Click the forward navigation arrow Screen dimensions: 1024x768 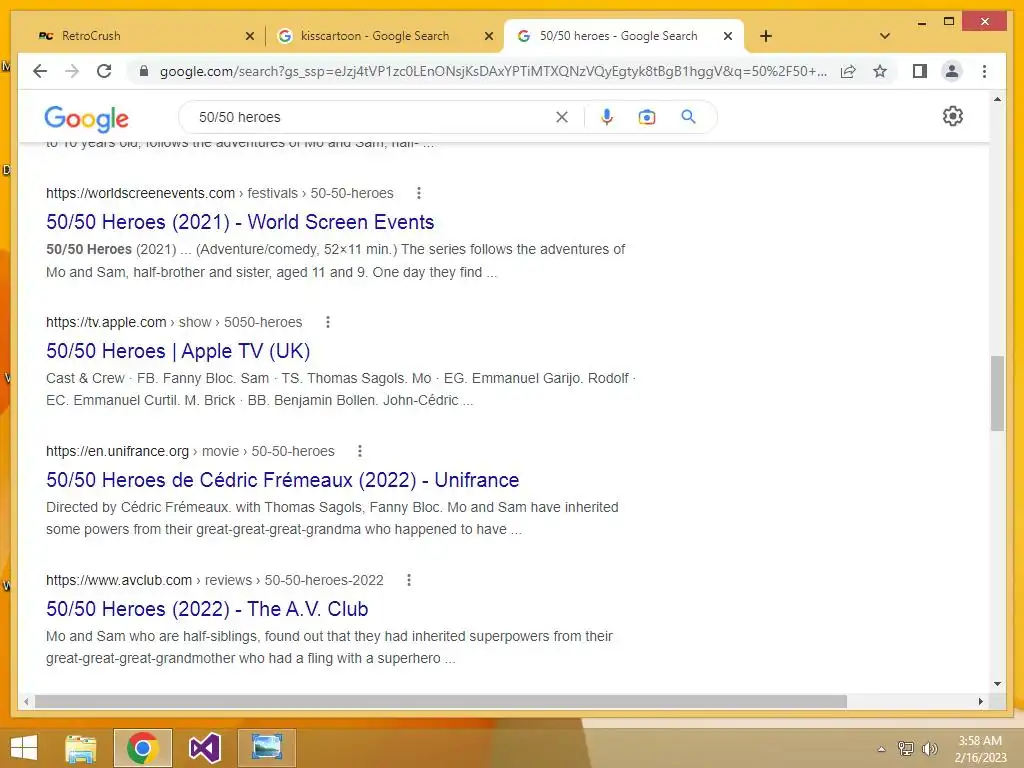point(72,71)
